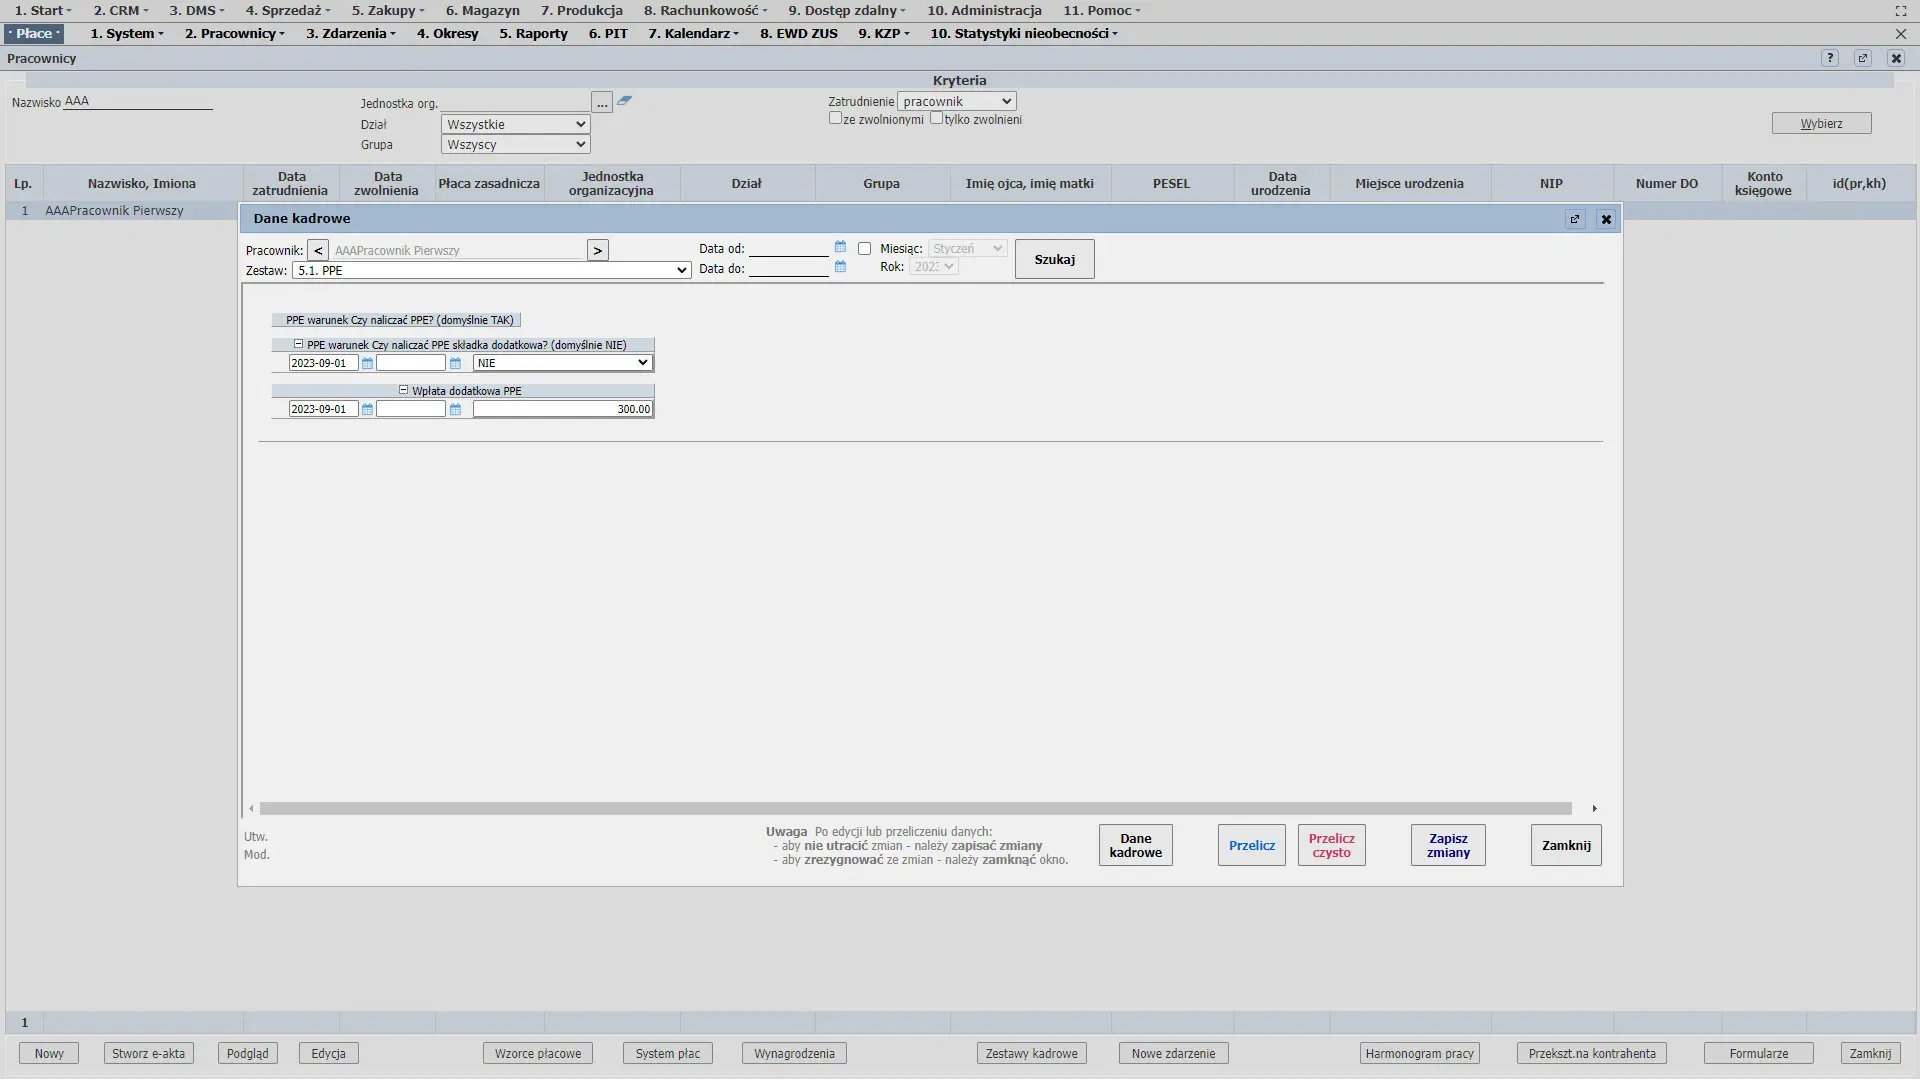
Task: Open calendar icon beside składka dodatkowa start date
Action: tap(367, 364)
